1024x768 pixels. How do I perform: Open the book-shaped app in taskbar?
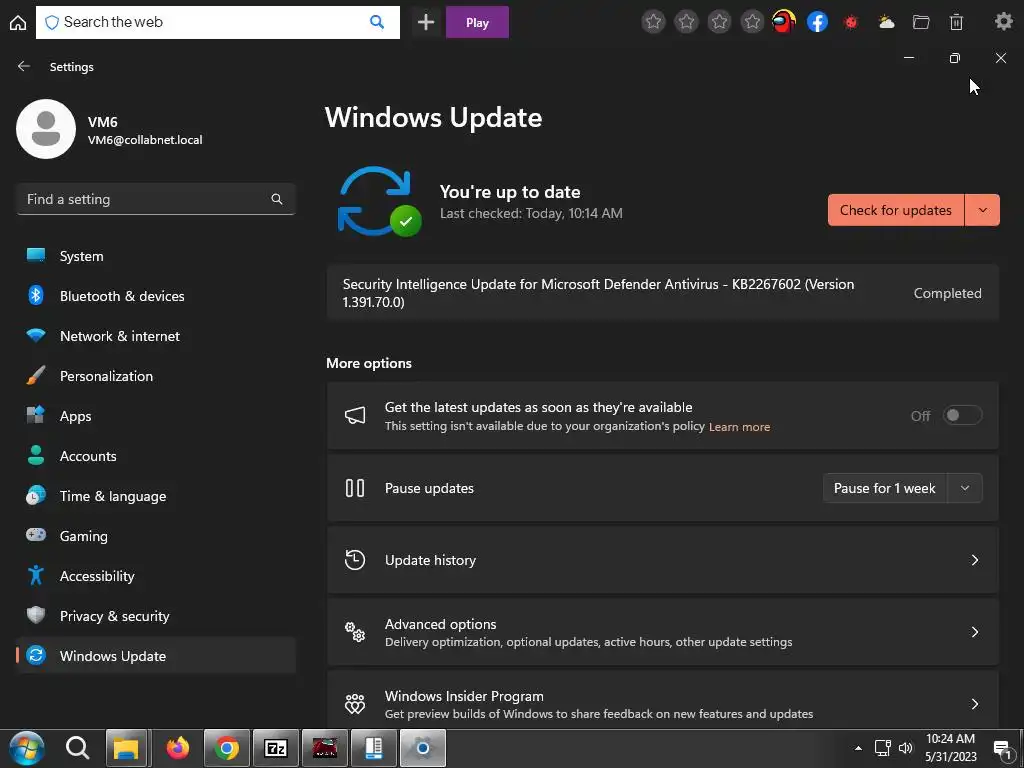pyautogui.click(x=374, y=748)
